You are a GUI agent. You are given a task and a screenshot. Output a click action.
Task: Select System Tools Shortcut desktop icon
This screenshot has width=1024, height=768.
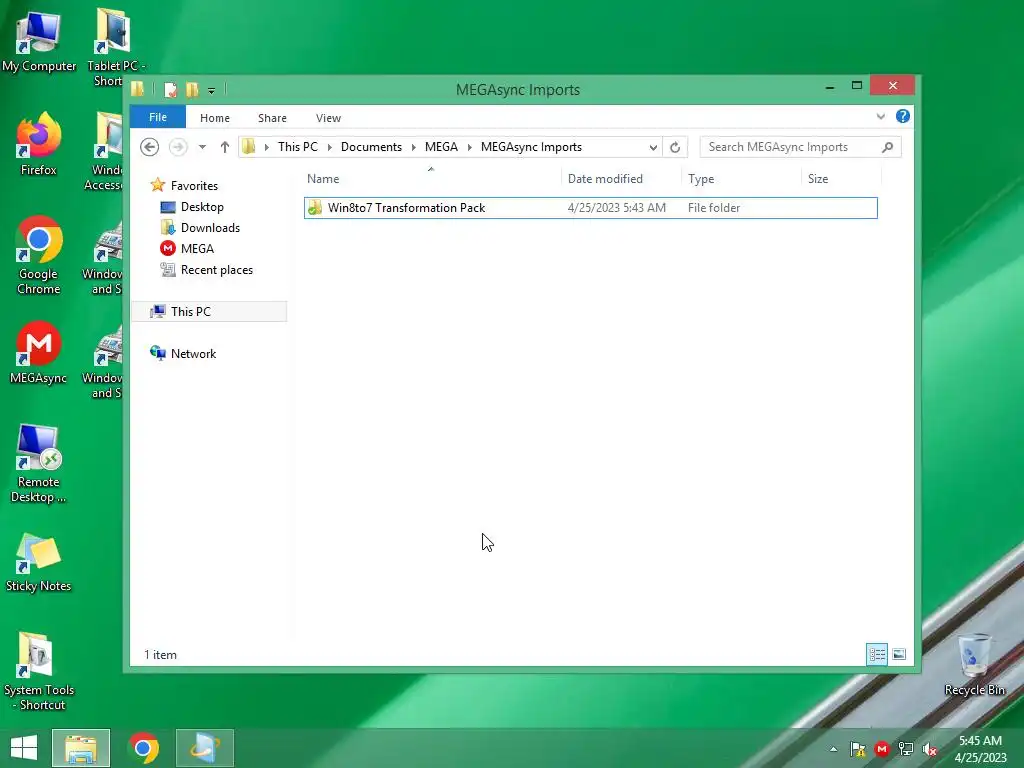(x=39, y=671)
